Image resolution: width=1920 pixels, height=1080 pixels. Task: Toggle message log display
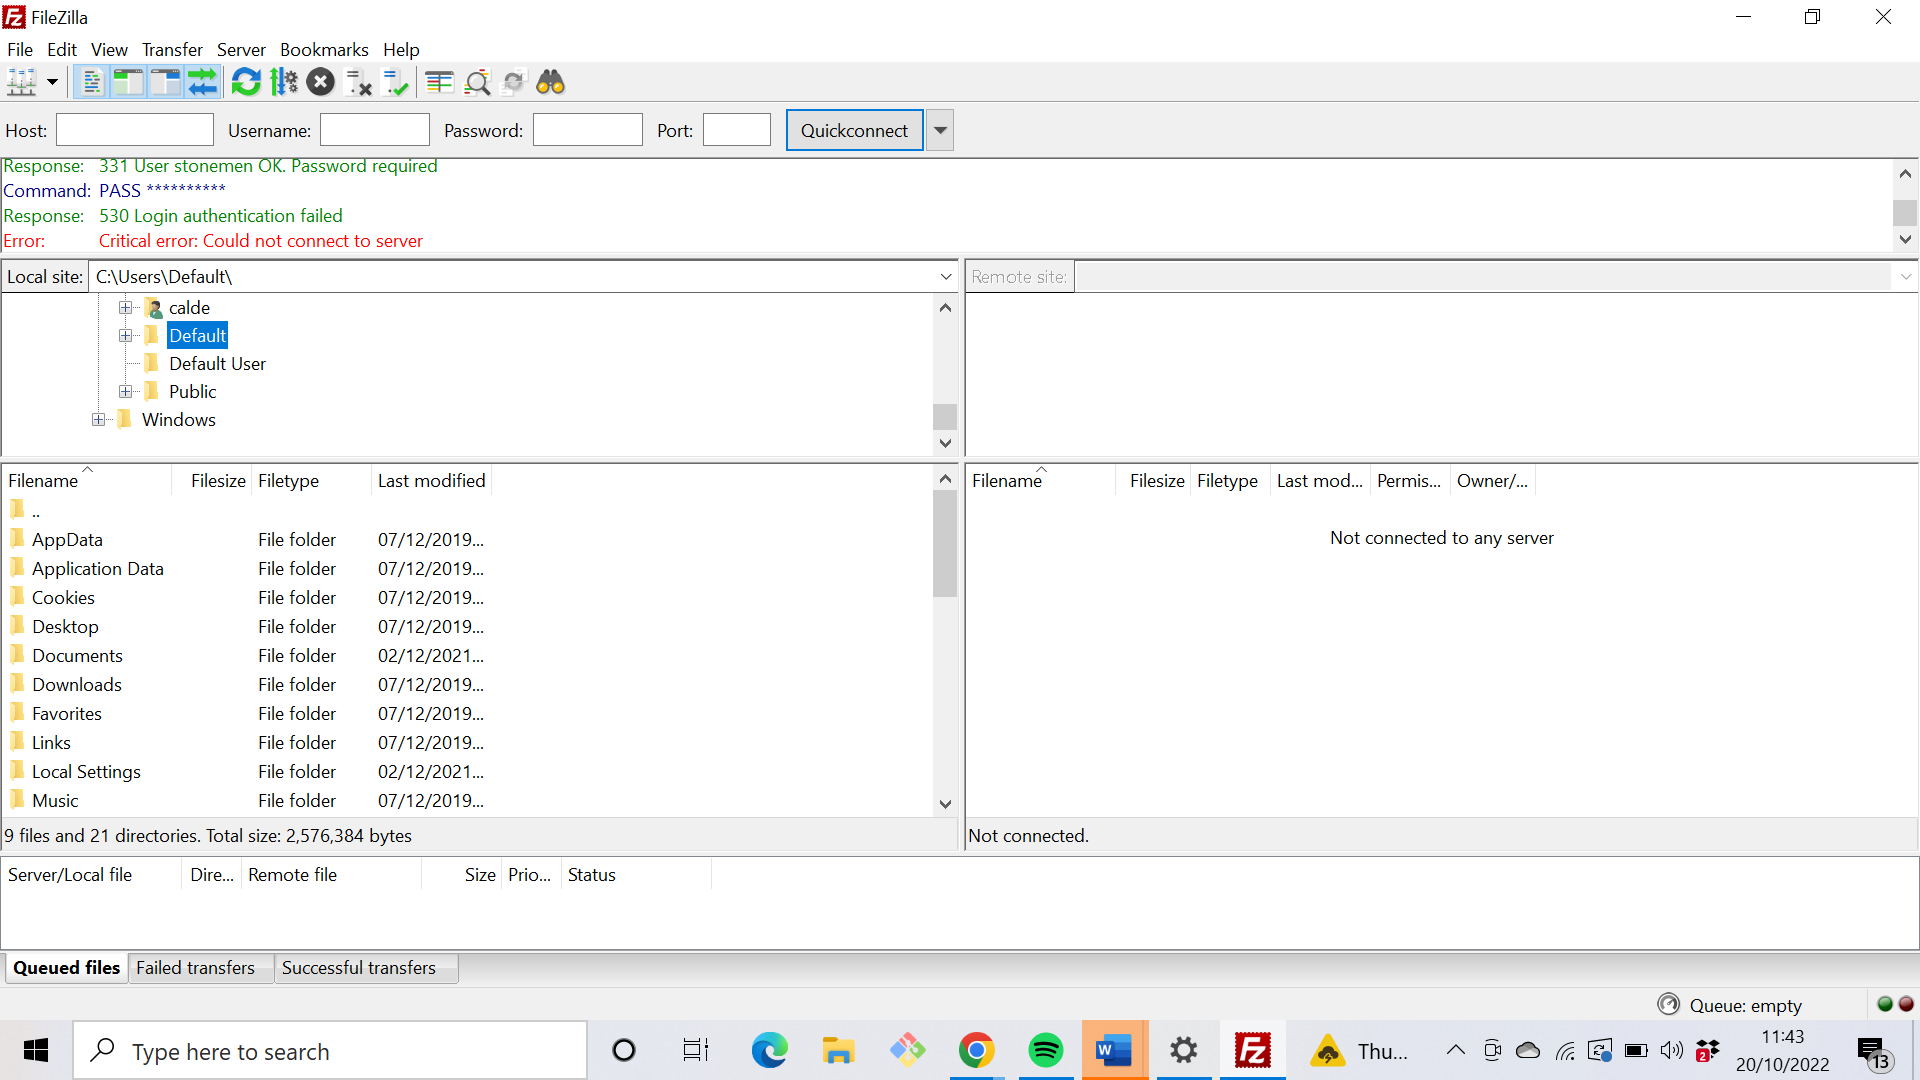click(91, 82)
